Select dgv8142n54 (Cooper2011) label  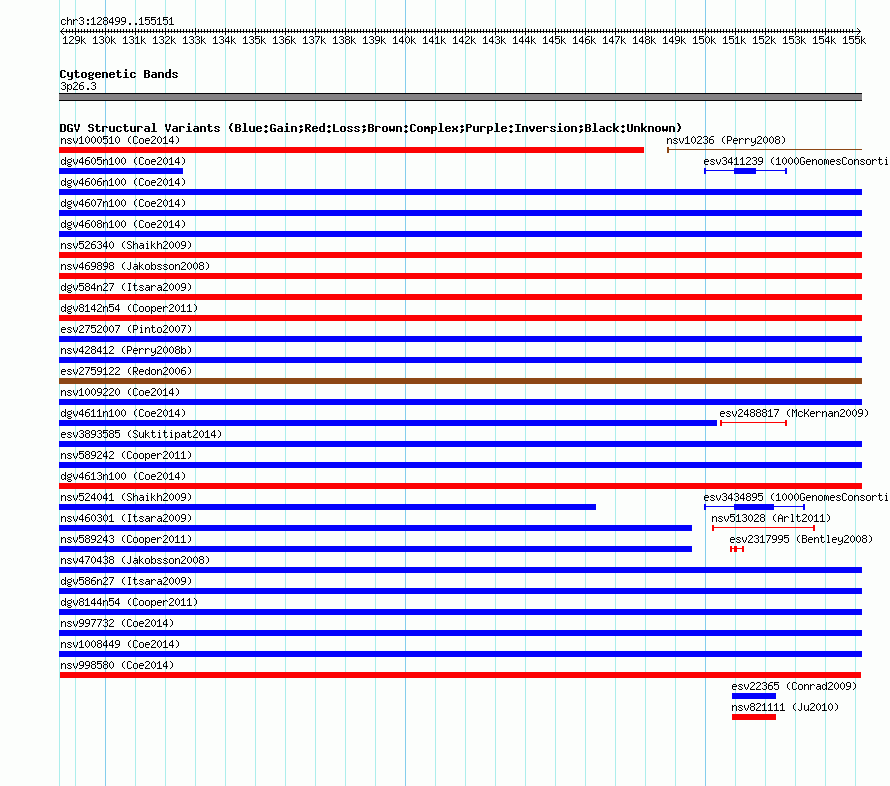(x=129, y=308)
